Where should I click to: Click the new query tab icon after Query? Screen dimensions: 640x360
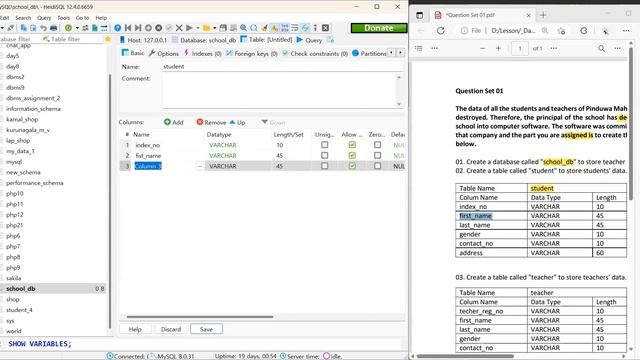click(x=330, y=40)
